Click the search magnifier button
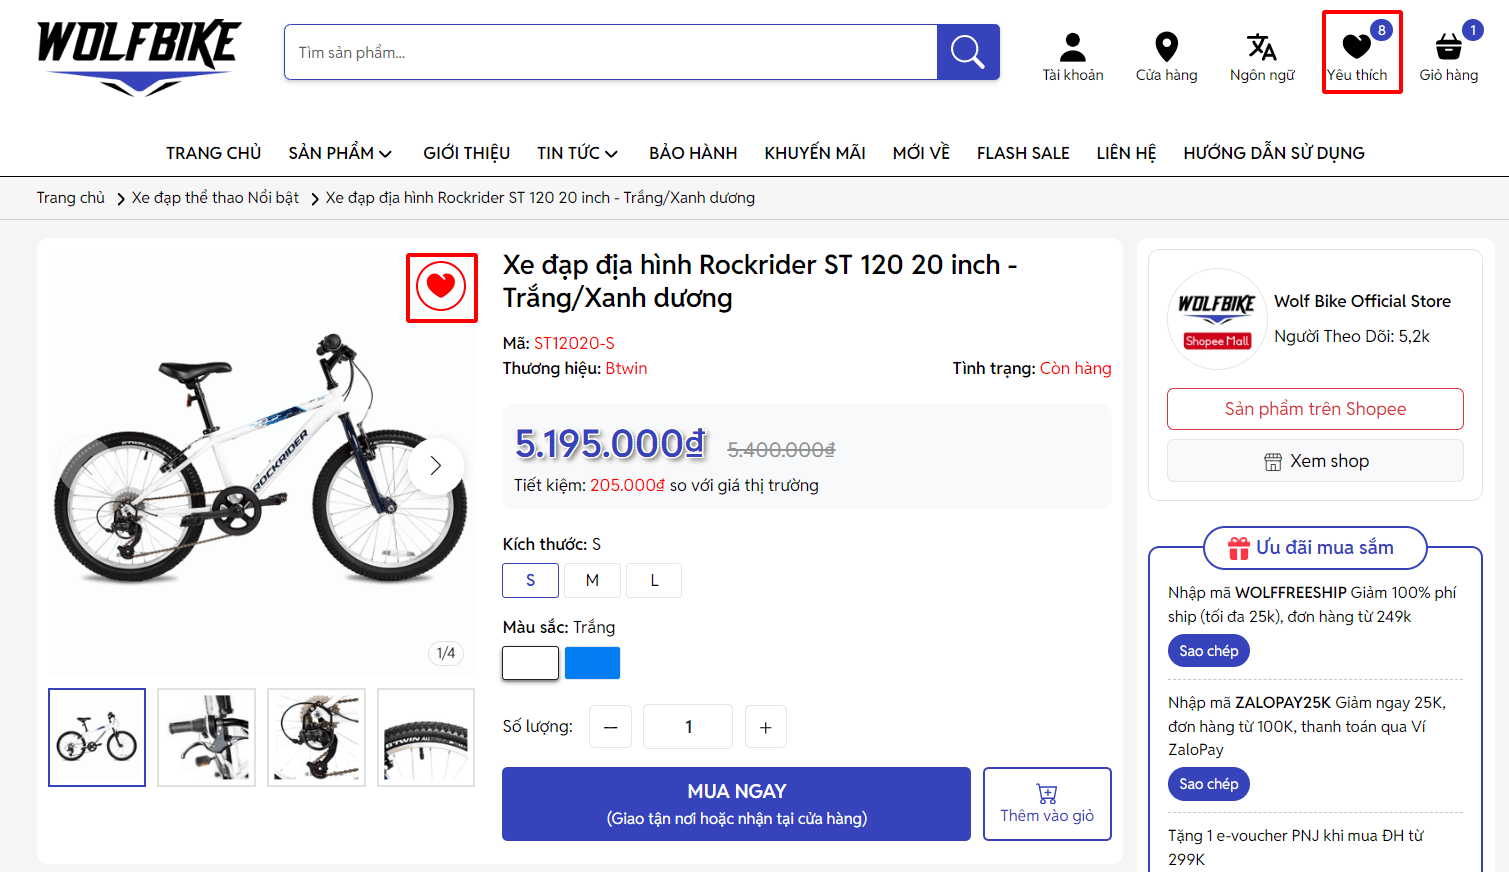This screenshot has width=1509, height=872. point(967,52)
